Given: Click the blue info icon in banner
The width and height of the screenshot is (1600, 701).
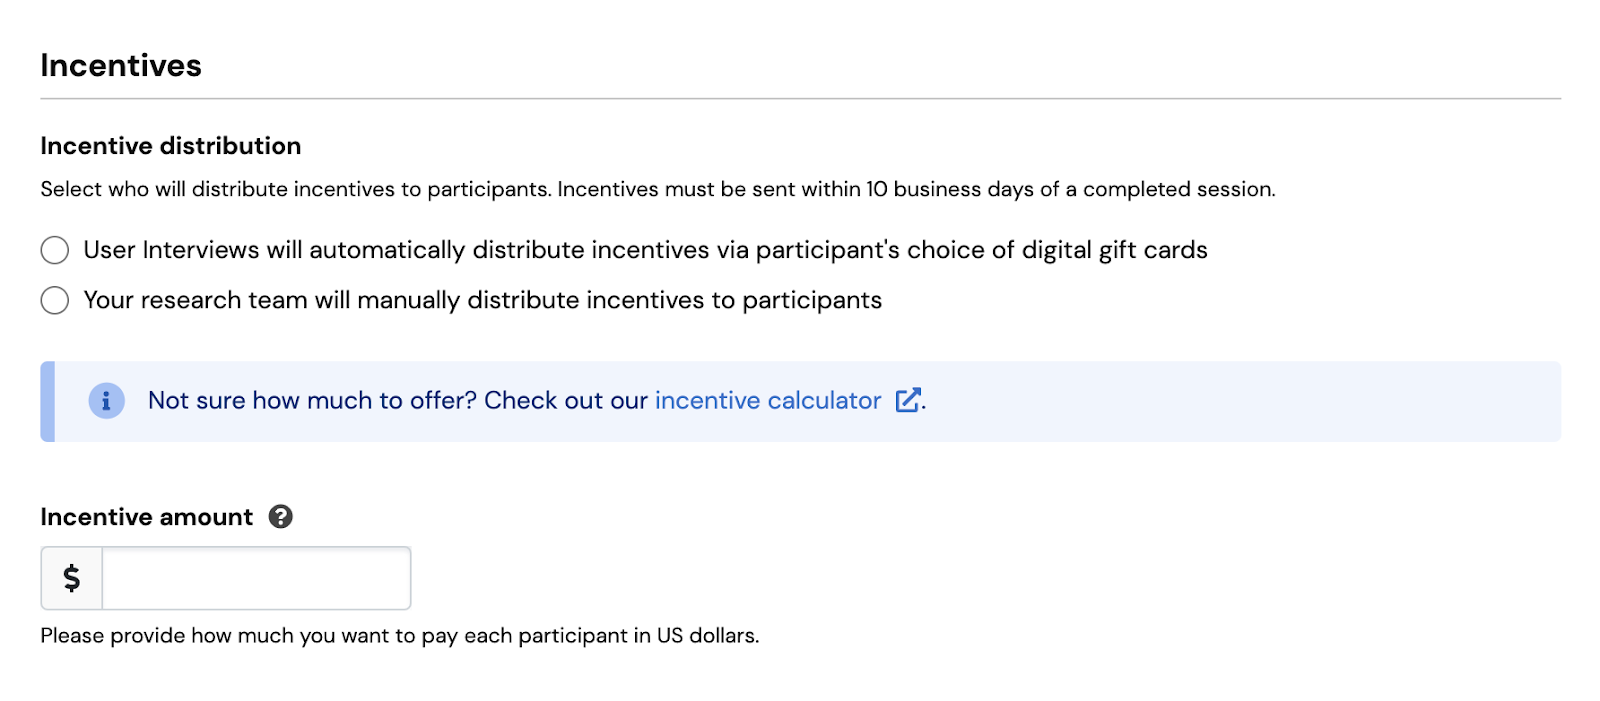Looking at the screenshot, I should click(x=107, y=401).
